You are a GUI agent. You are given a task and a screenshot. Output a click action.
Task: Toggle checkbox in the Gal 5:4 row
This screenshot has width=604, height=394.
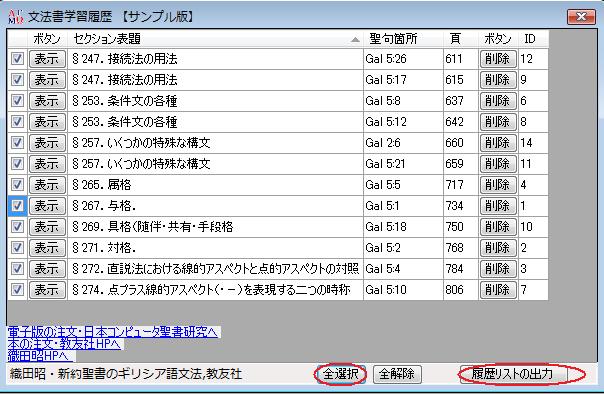pos(17,269)
